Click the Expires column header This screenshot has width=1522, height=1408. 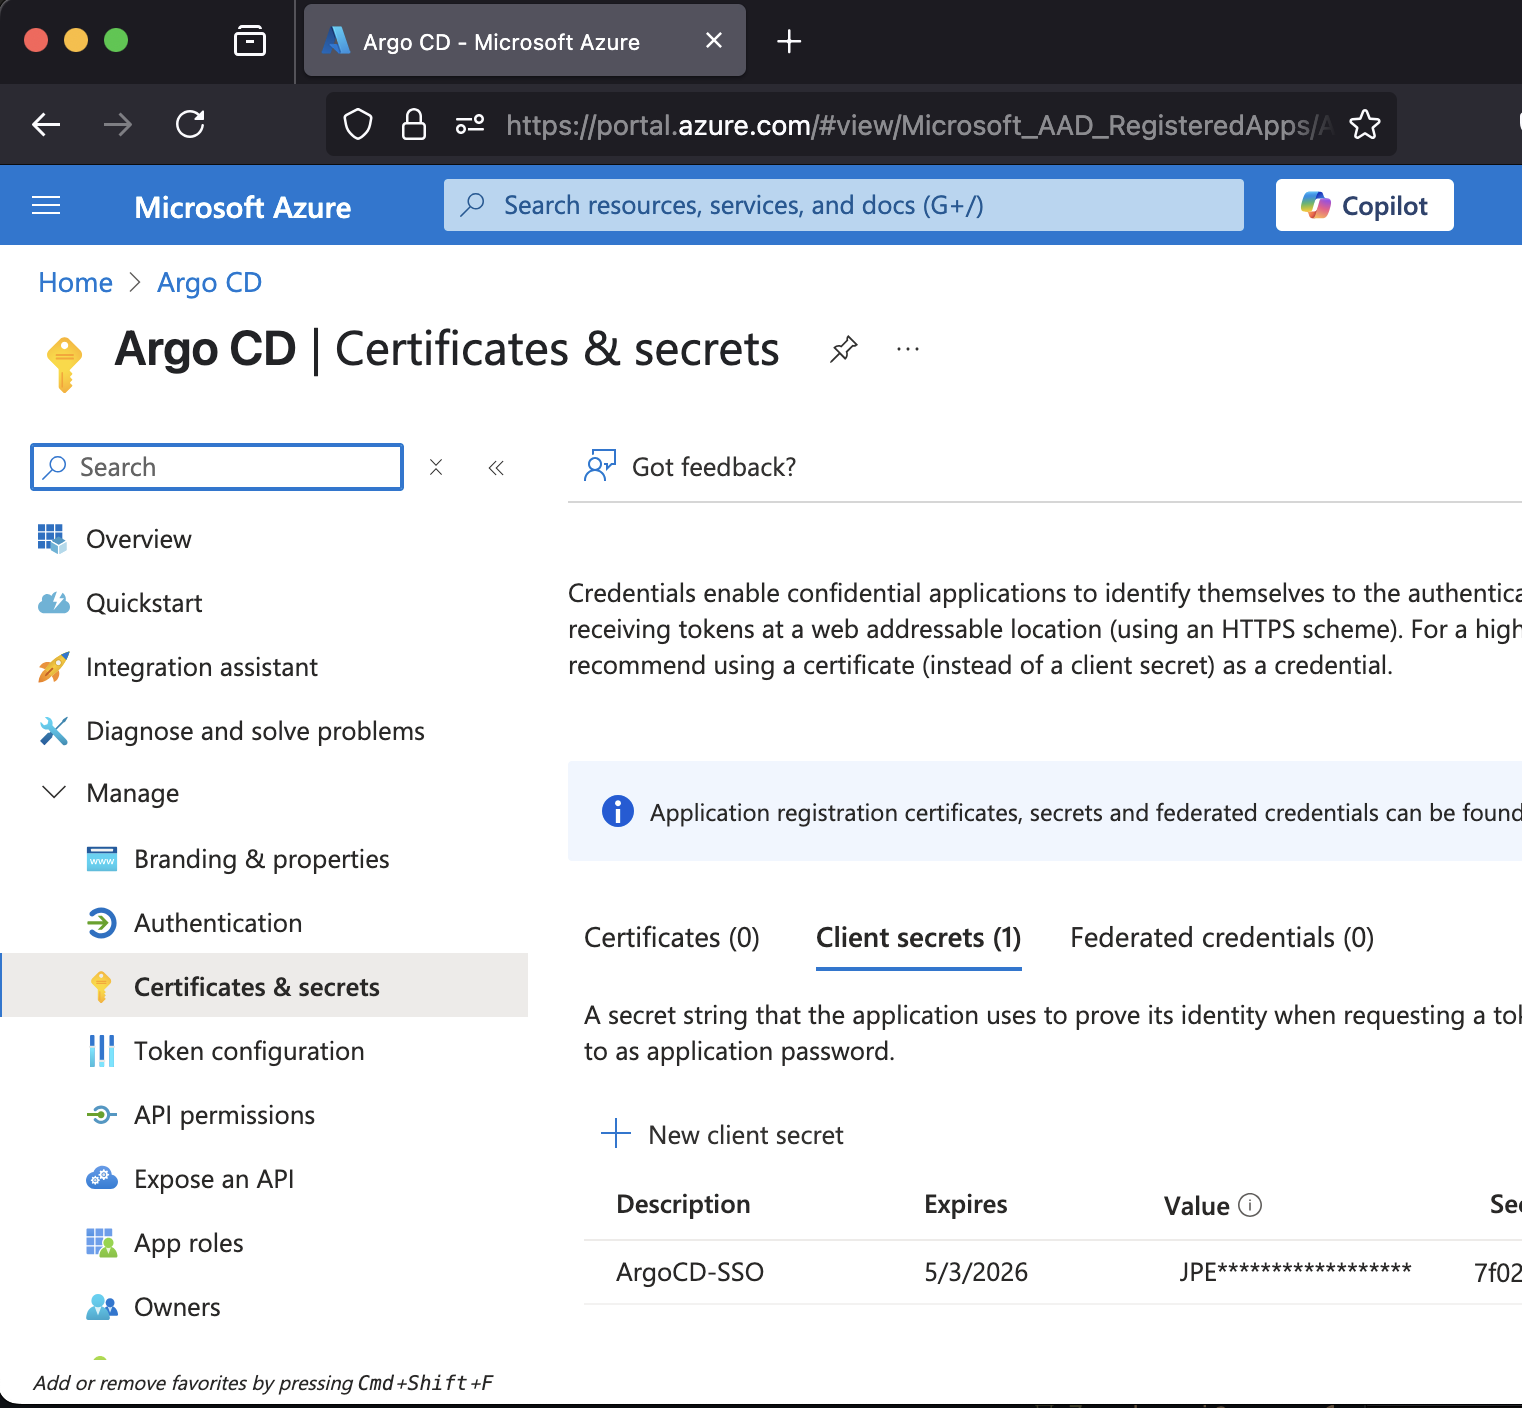pyautogui.click(x=965, y=1204)
